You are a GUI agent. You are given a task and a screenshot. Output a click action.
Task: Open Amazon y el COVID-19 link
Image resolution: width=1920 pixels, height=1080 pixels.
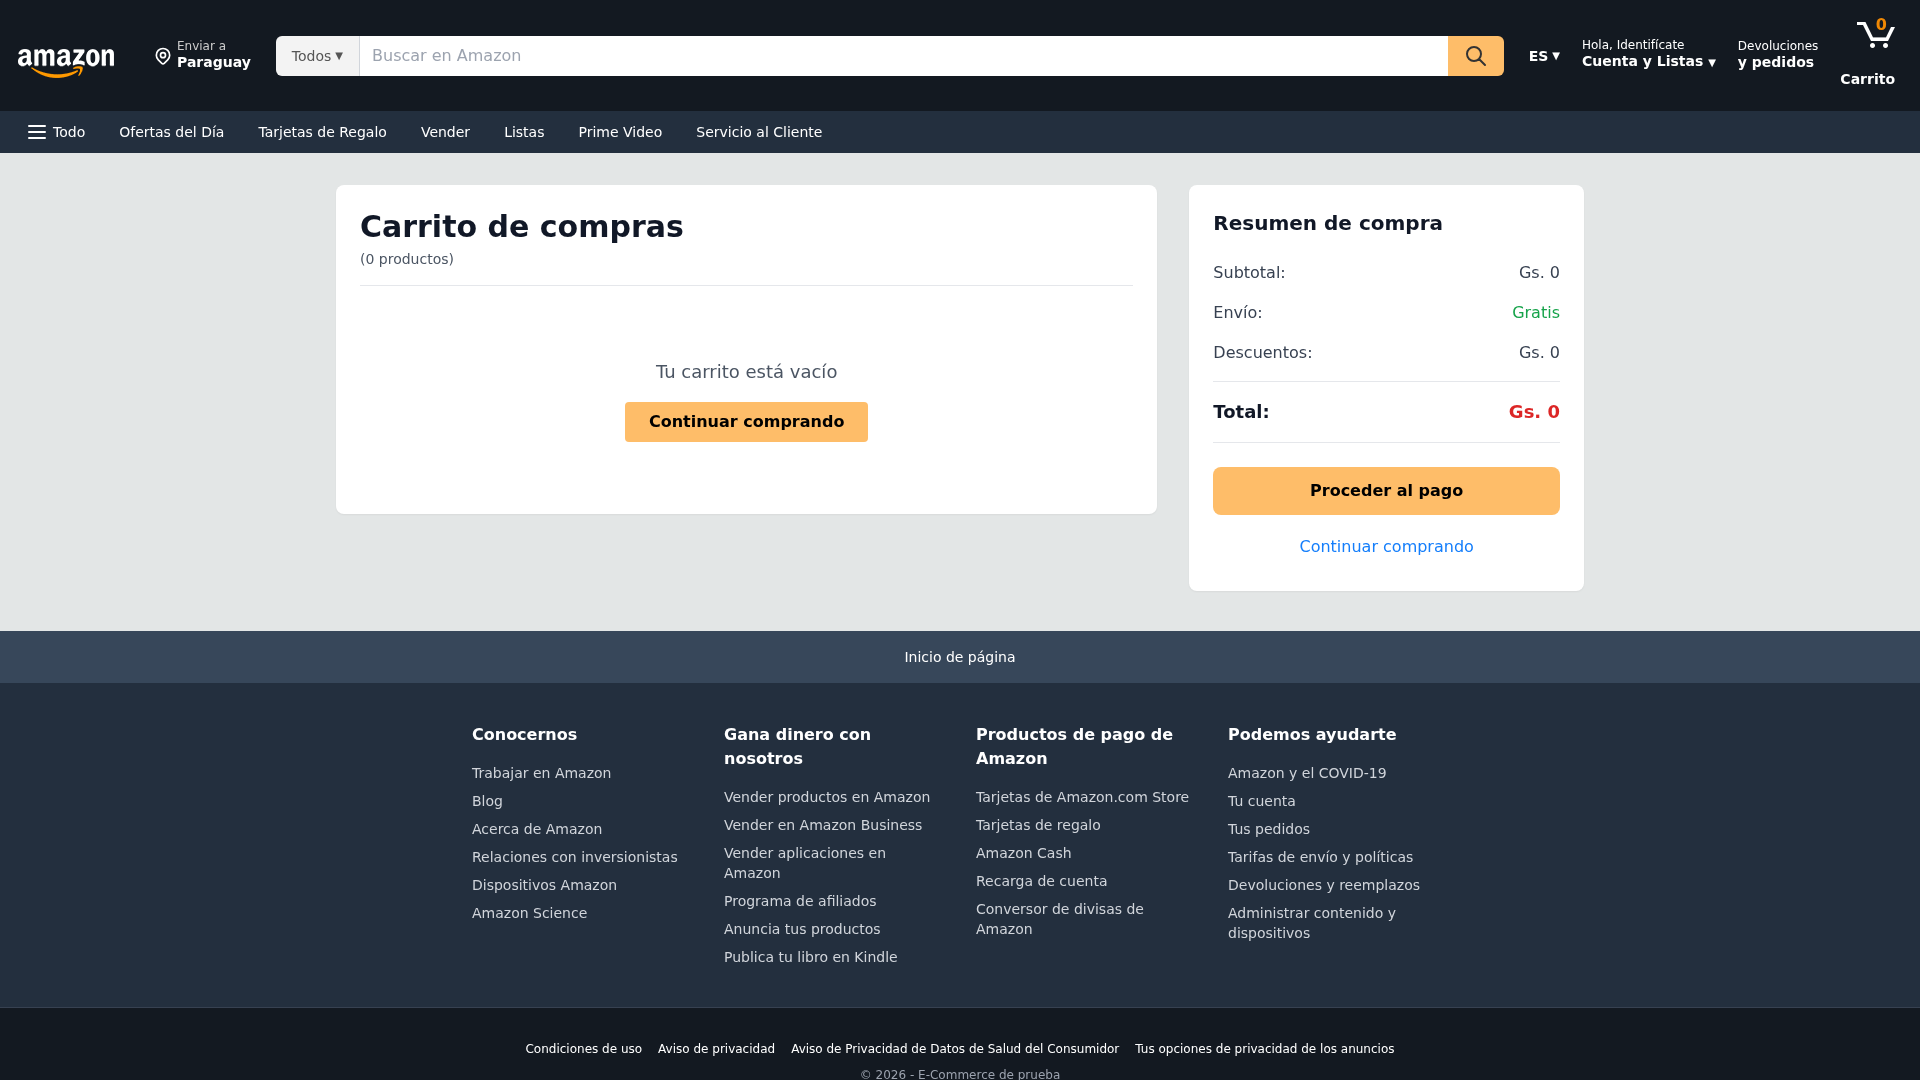pyautogui.click(x=1307, y=773)
